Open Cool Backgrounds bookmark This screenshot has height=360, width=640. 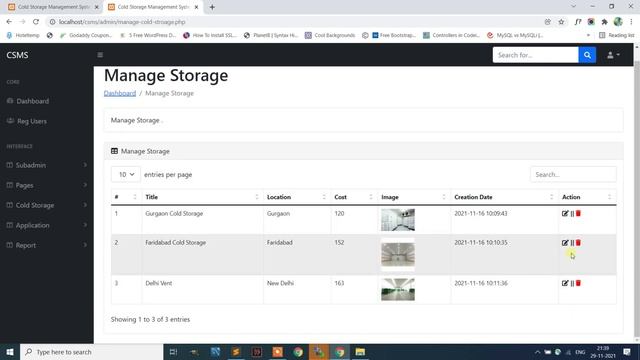pyautogui.click(x=330, y=35)
